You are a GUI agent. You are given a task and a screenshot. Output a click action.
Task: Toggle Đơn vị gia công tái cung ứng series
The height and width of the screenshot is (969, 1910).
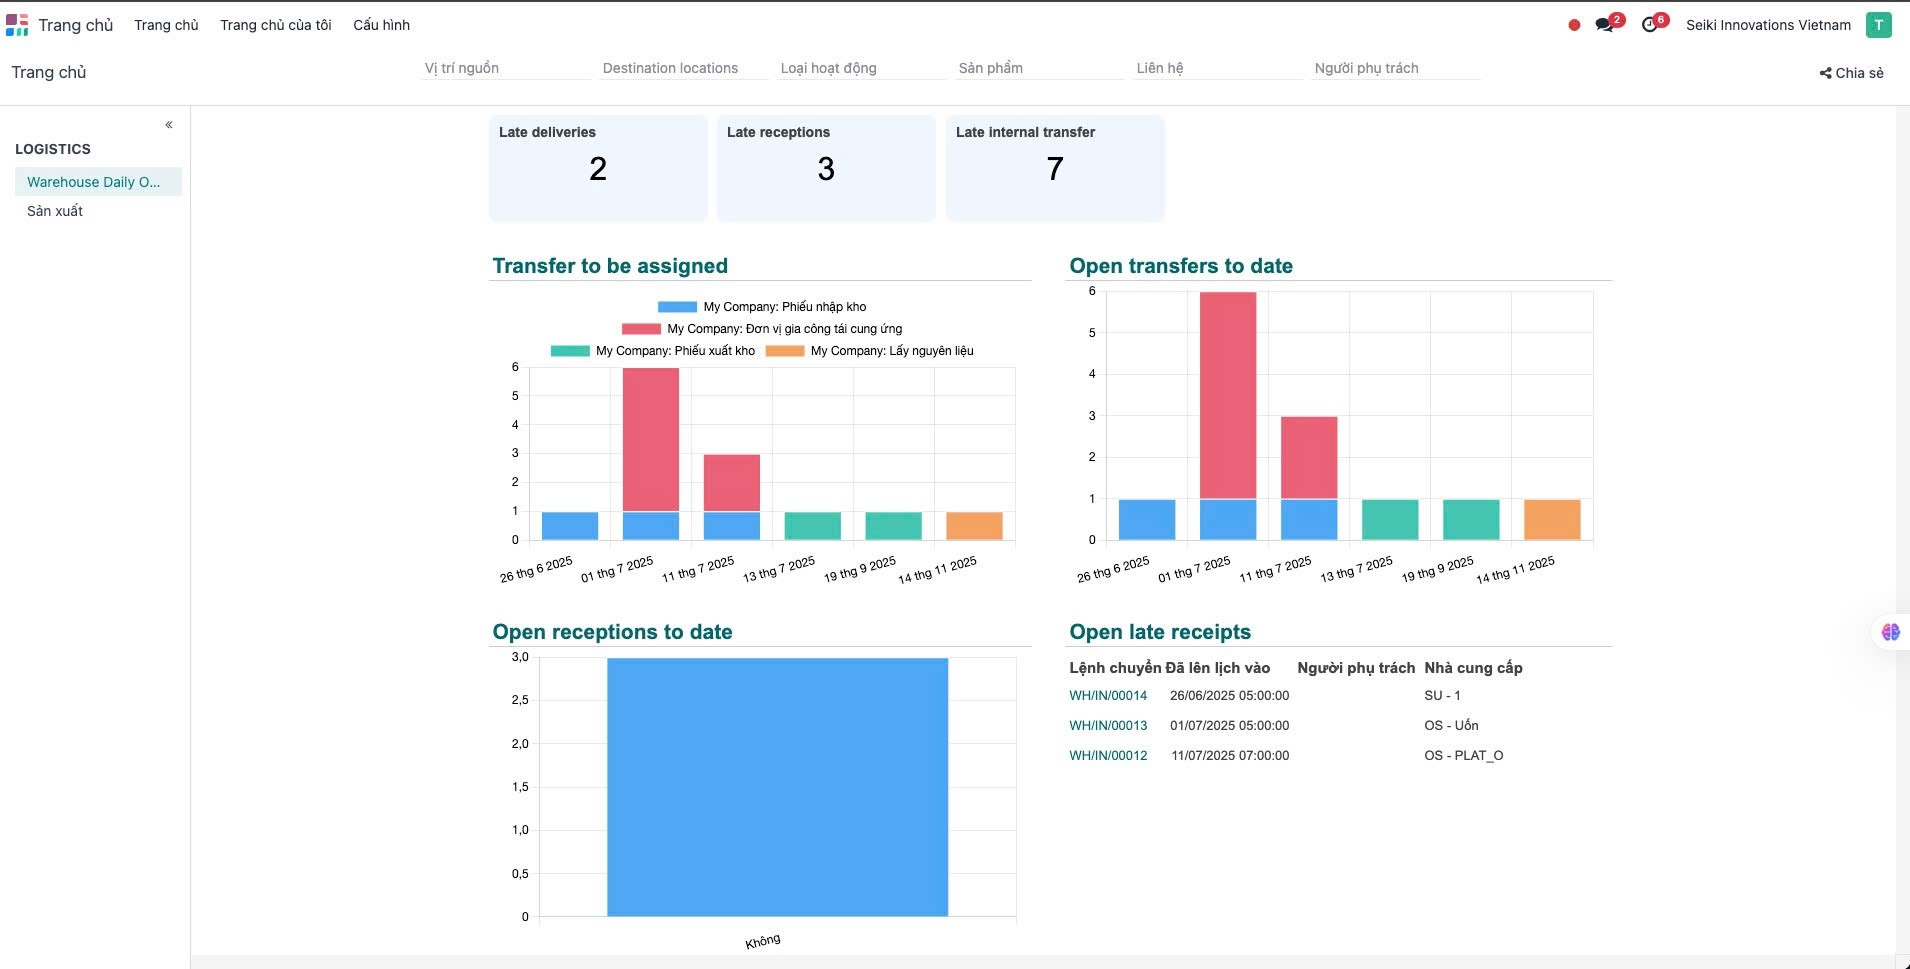click(x=641, y=329)
